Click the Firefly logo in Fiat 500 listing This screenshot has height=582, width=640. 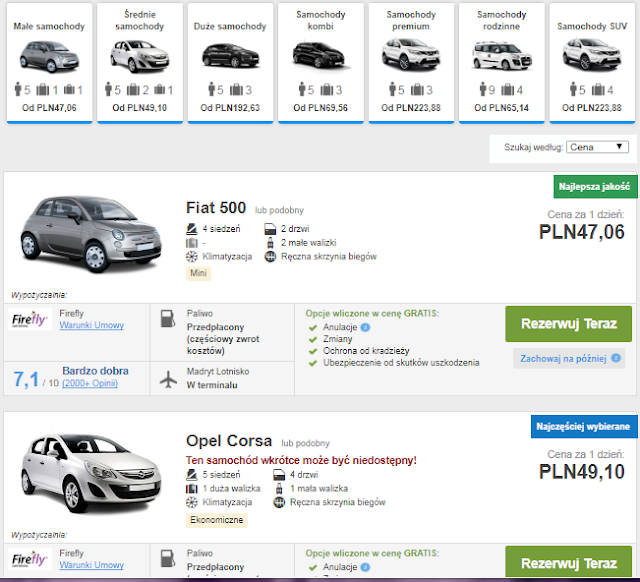tap(29, 320)
